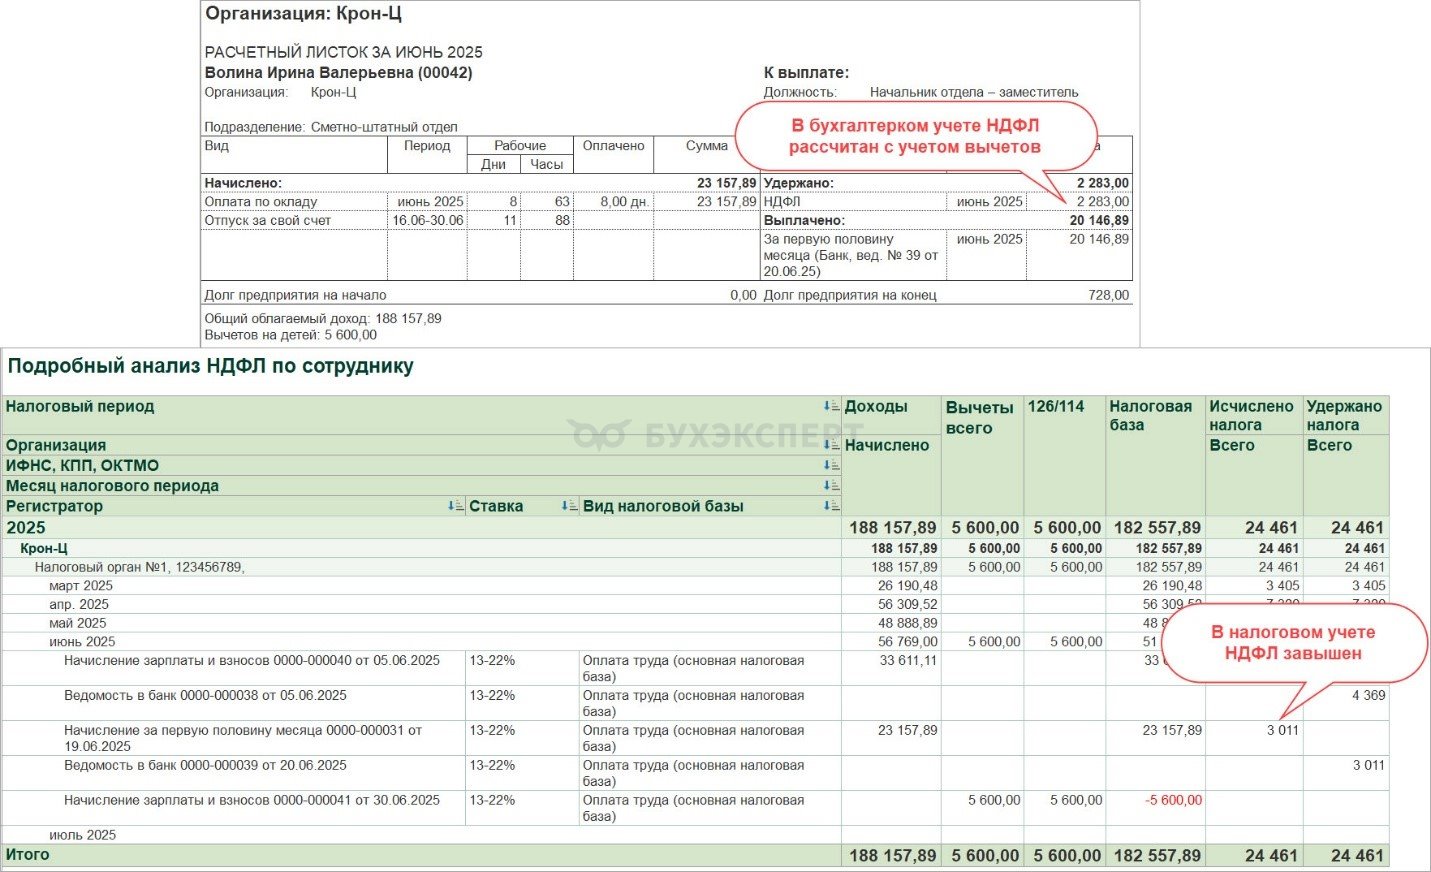The height and width of the screenshot is (872, 1431).
Task: Select the Итого label in the totals row
Action: 27,855
